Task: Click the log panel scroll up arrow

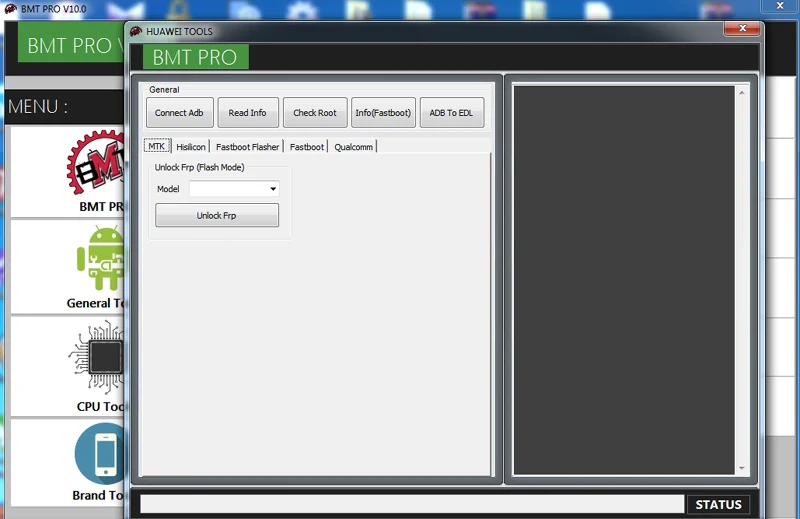Action: point(742,92)
